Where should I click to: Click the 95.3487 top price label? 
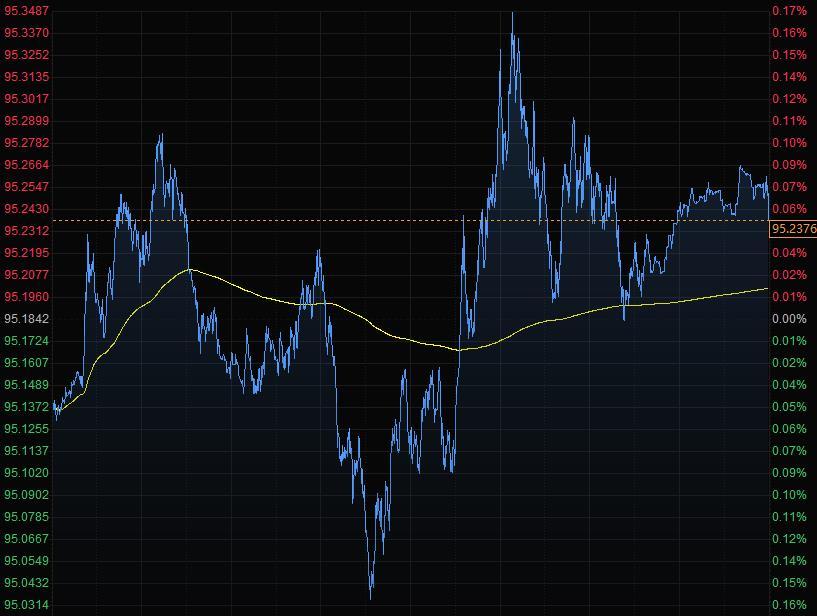coord(27,11)
